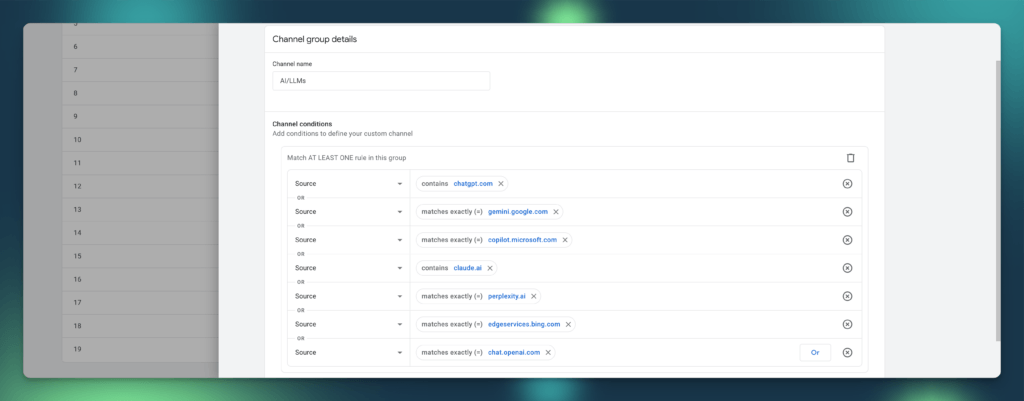Select row 10 in the background list

pos(140,140)
